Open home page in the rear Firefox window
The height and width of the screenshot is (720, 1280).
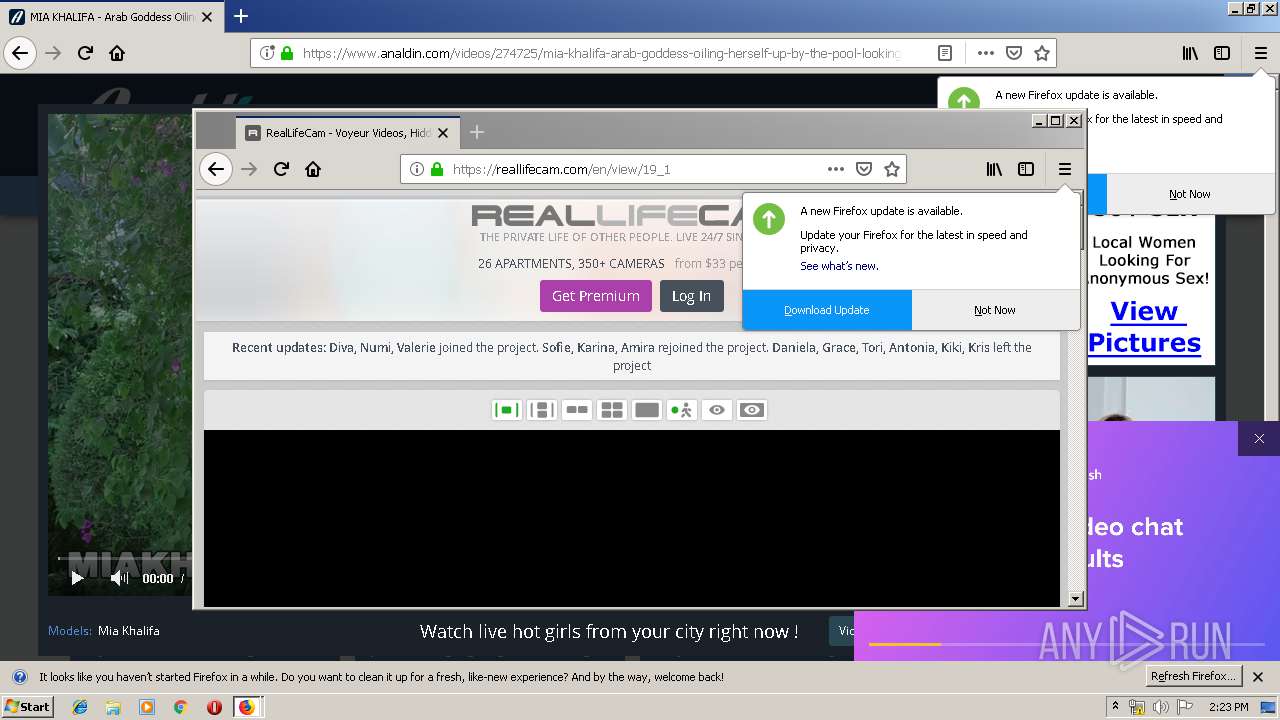point(117,53)
